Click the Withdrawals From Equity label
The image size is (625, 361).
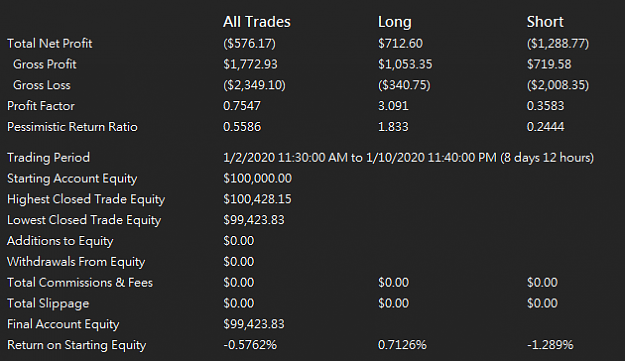point(76,262)
